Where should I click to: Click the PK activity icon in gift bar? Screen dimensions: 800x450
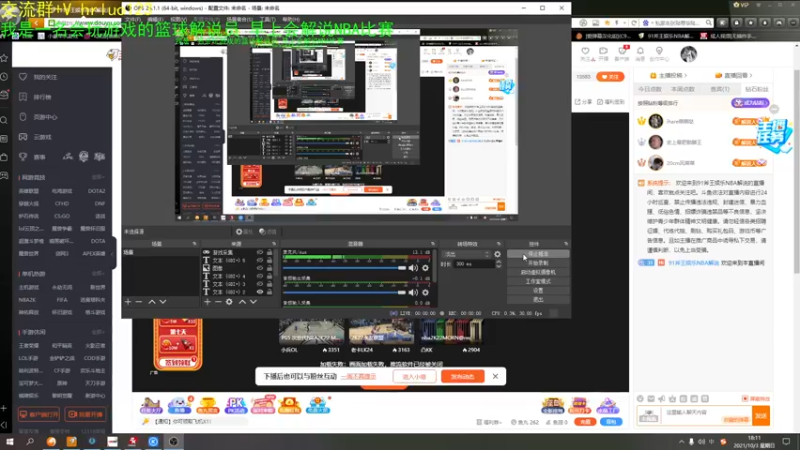pos(235,405)
